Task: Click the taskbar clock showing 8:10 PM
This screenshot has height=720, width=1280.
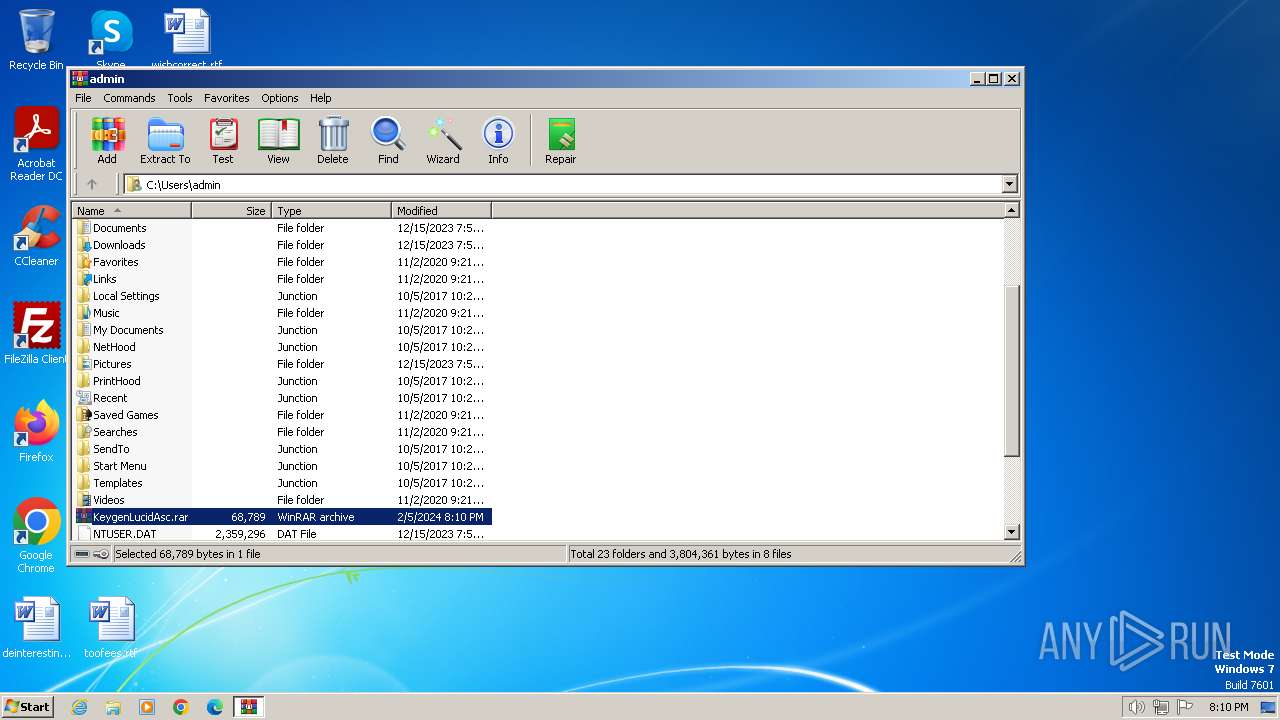Action: (1228, 707)
